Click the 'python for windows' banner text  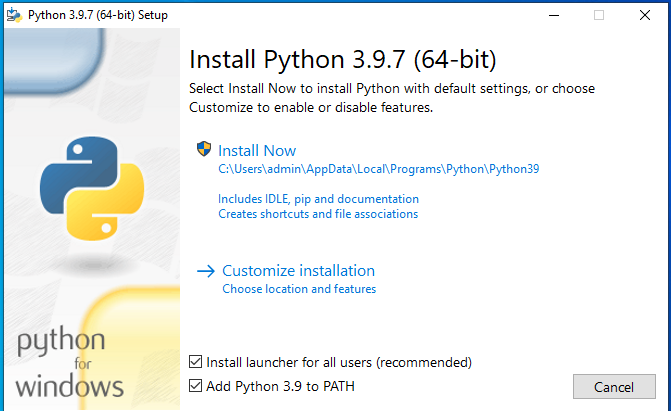(x=70, y=362)
